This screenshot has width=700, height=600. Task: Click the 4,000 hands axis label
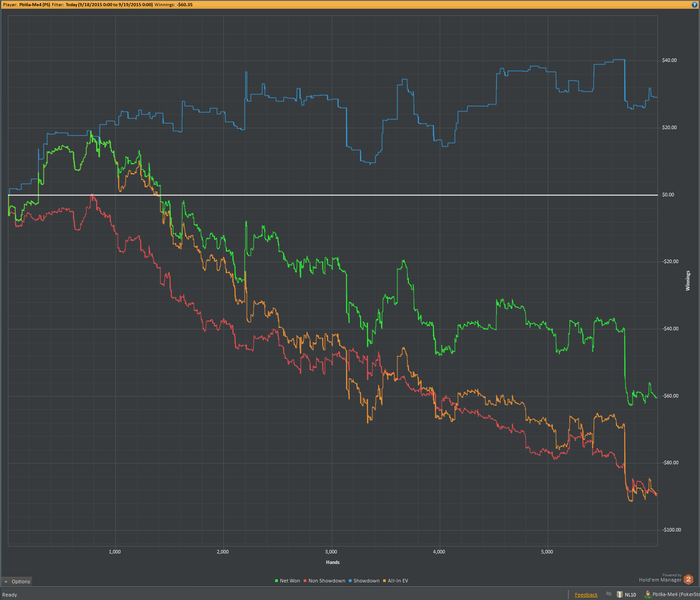click(439, 552)
